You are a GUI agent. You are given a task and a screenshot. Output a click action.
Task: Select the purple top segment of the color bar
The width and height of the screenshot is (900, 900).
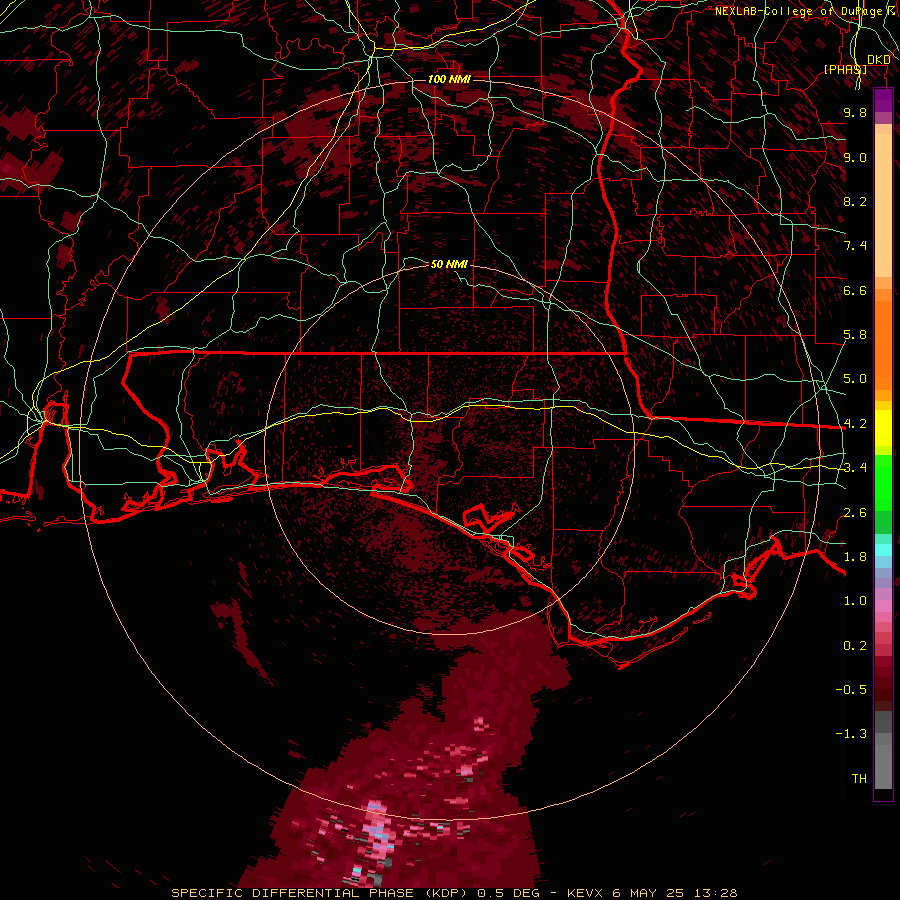point(883,100)
